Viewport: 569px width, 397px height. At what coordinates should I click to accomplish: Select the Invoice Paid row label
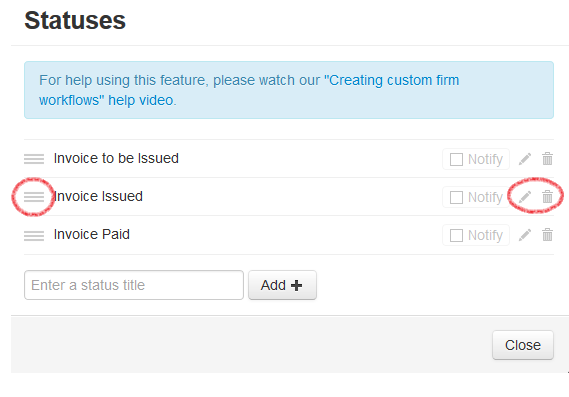[x=92, y=235]
